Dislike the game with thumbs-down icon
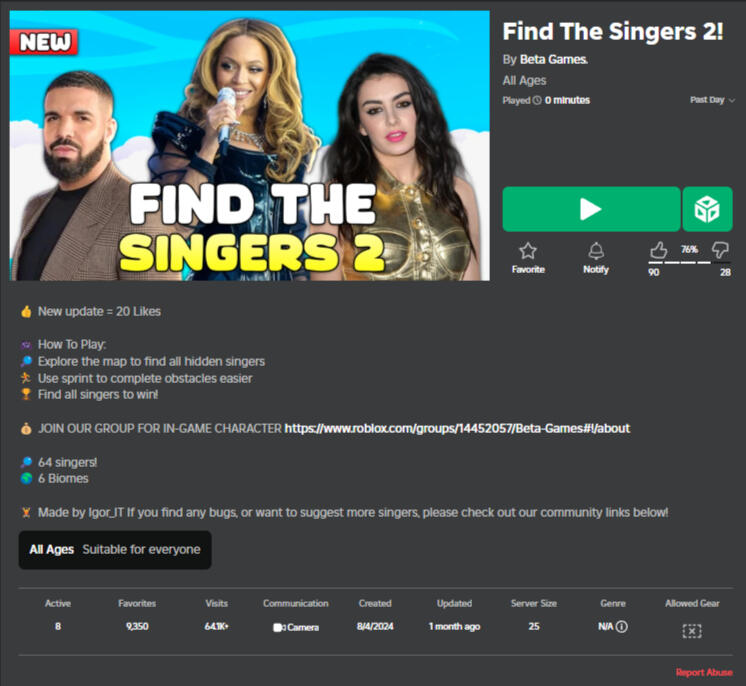Screen dimensions: 746x686 tap(720, 250)
